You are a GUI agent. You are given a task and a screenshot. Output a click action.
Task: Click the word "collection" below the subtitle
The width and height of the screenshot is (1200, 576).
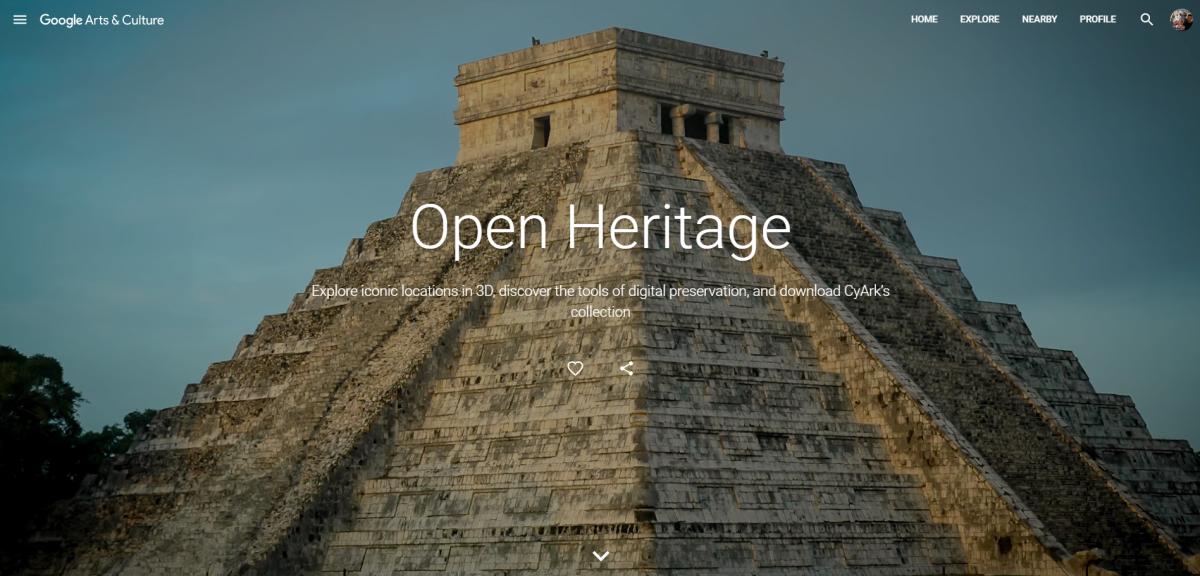pyautogui.click(x=600, y=312)
